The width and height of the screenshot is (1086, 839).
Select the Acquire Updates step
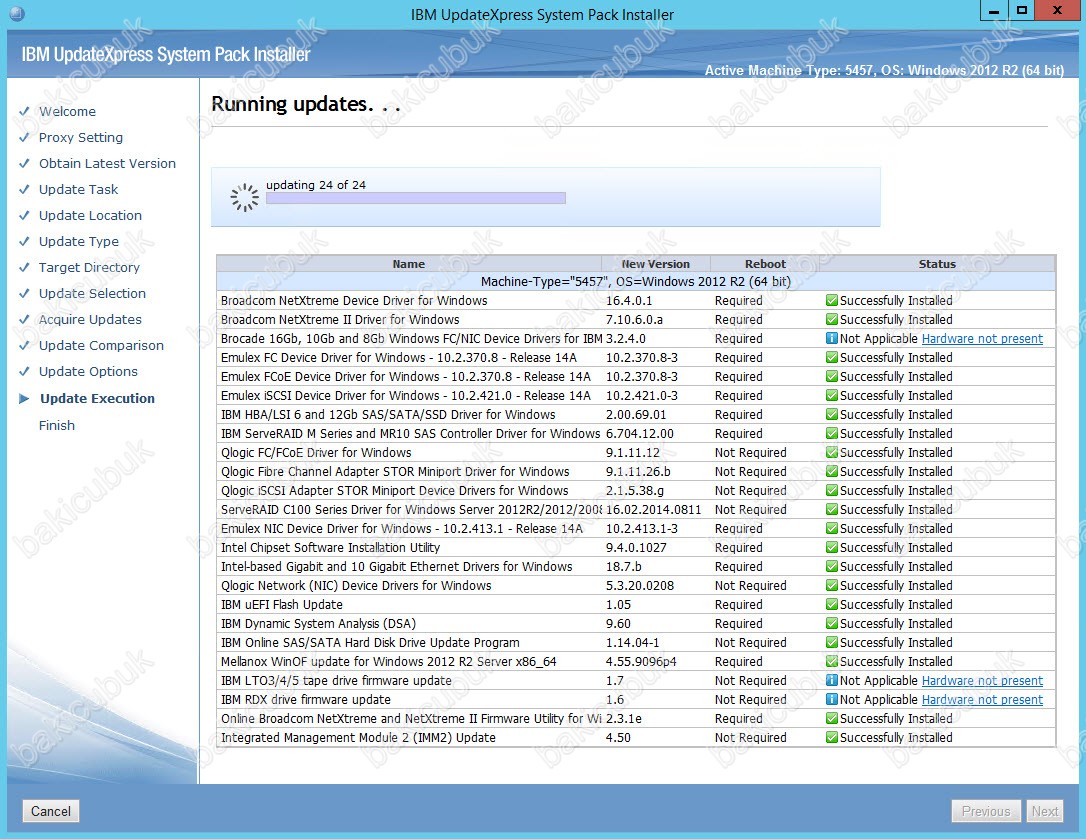coord(90,319)
